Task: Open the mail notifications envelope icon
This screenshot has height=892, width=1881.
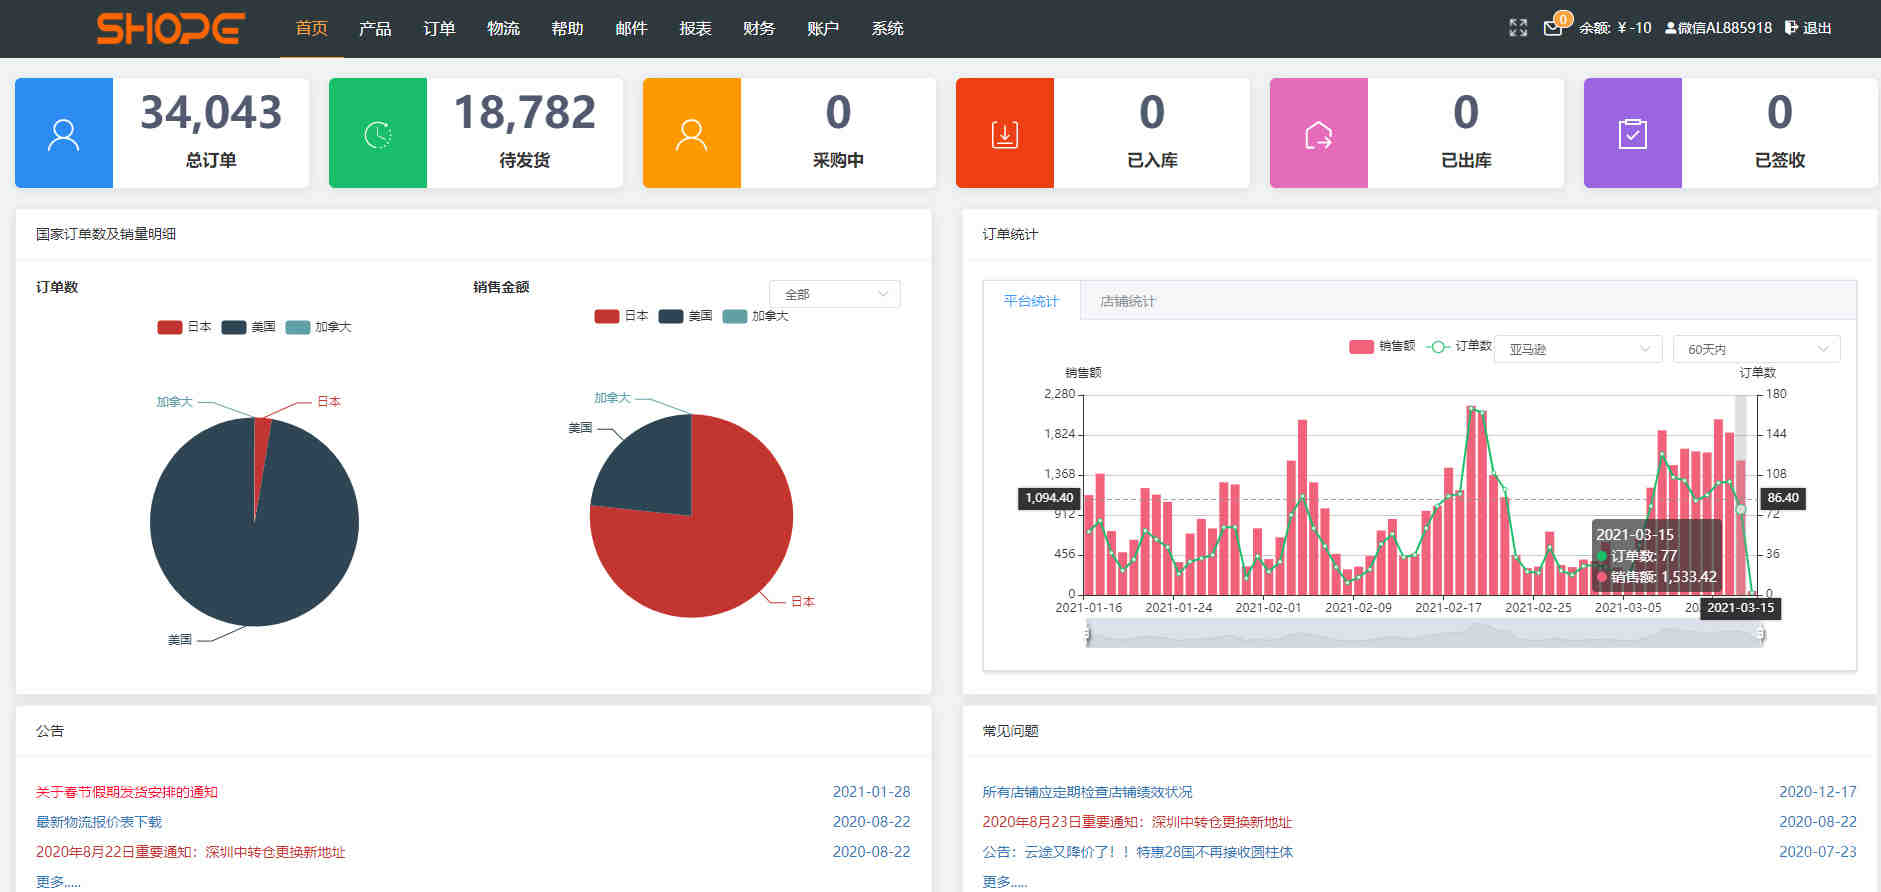Action: click(x=1553, y=28)
